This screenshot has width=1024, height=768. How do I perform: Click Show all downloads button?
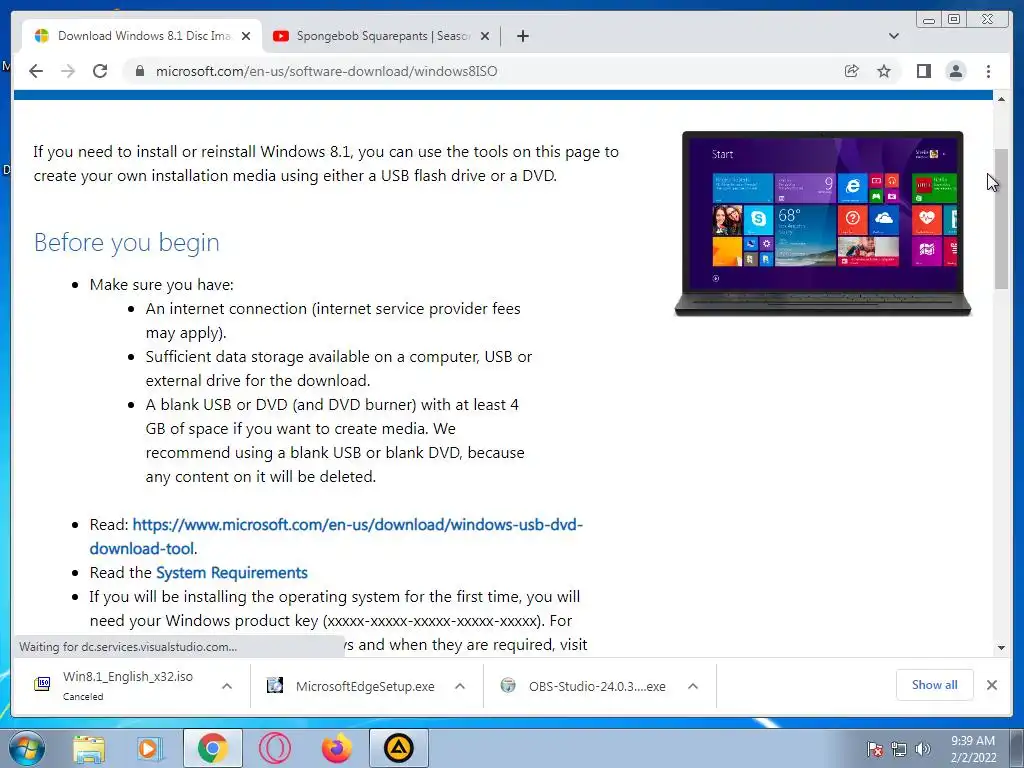(x=935, y=684)
